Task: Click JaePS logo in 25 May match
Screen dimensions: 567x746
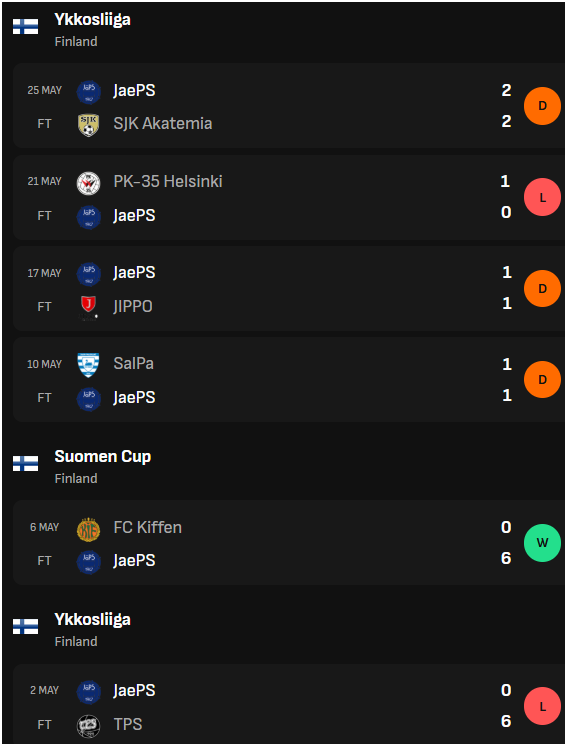Action: [88, 92]
